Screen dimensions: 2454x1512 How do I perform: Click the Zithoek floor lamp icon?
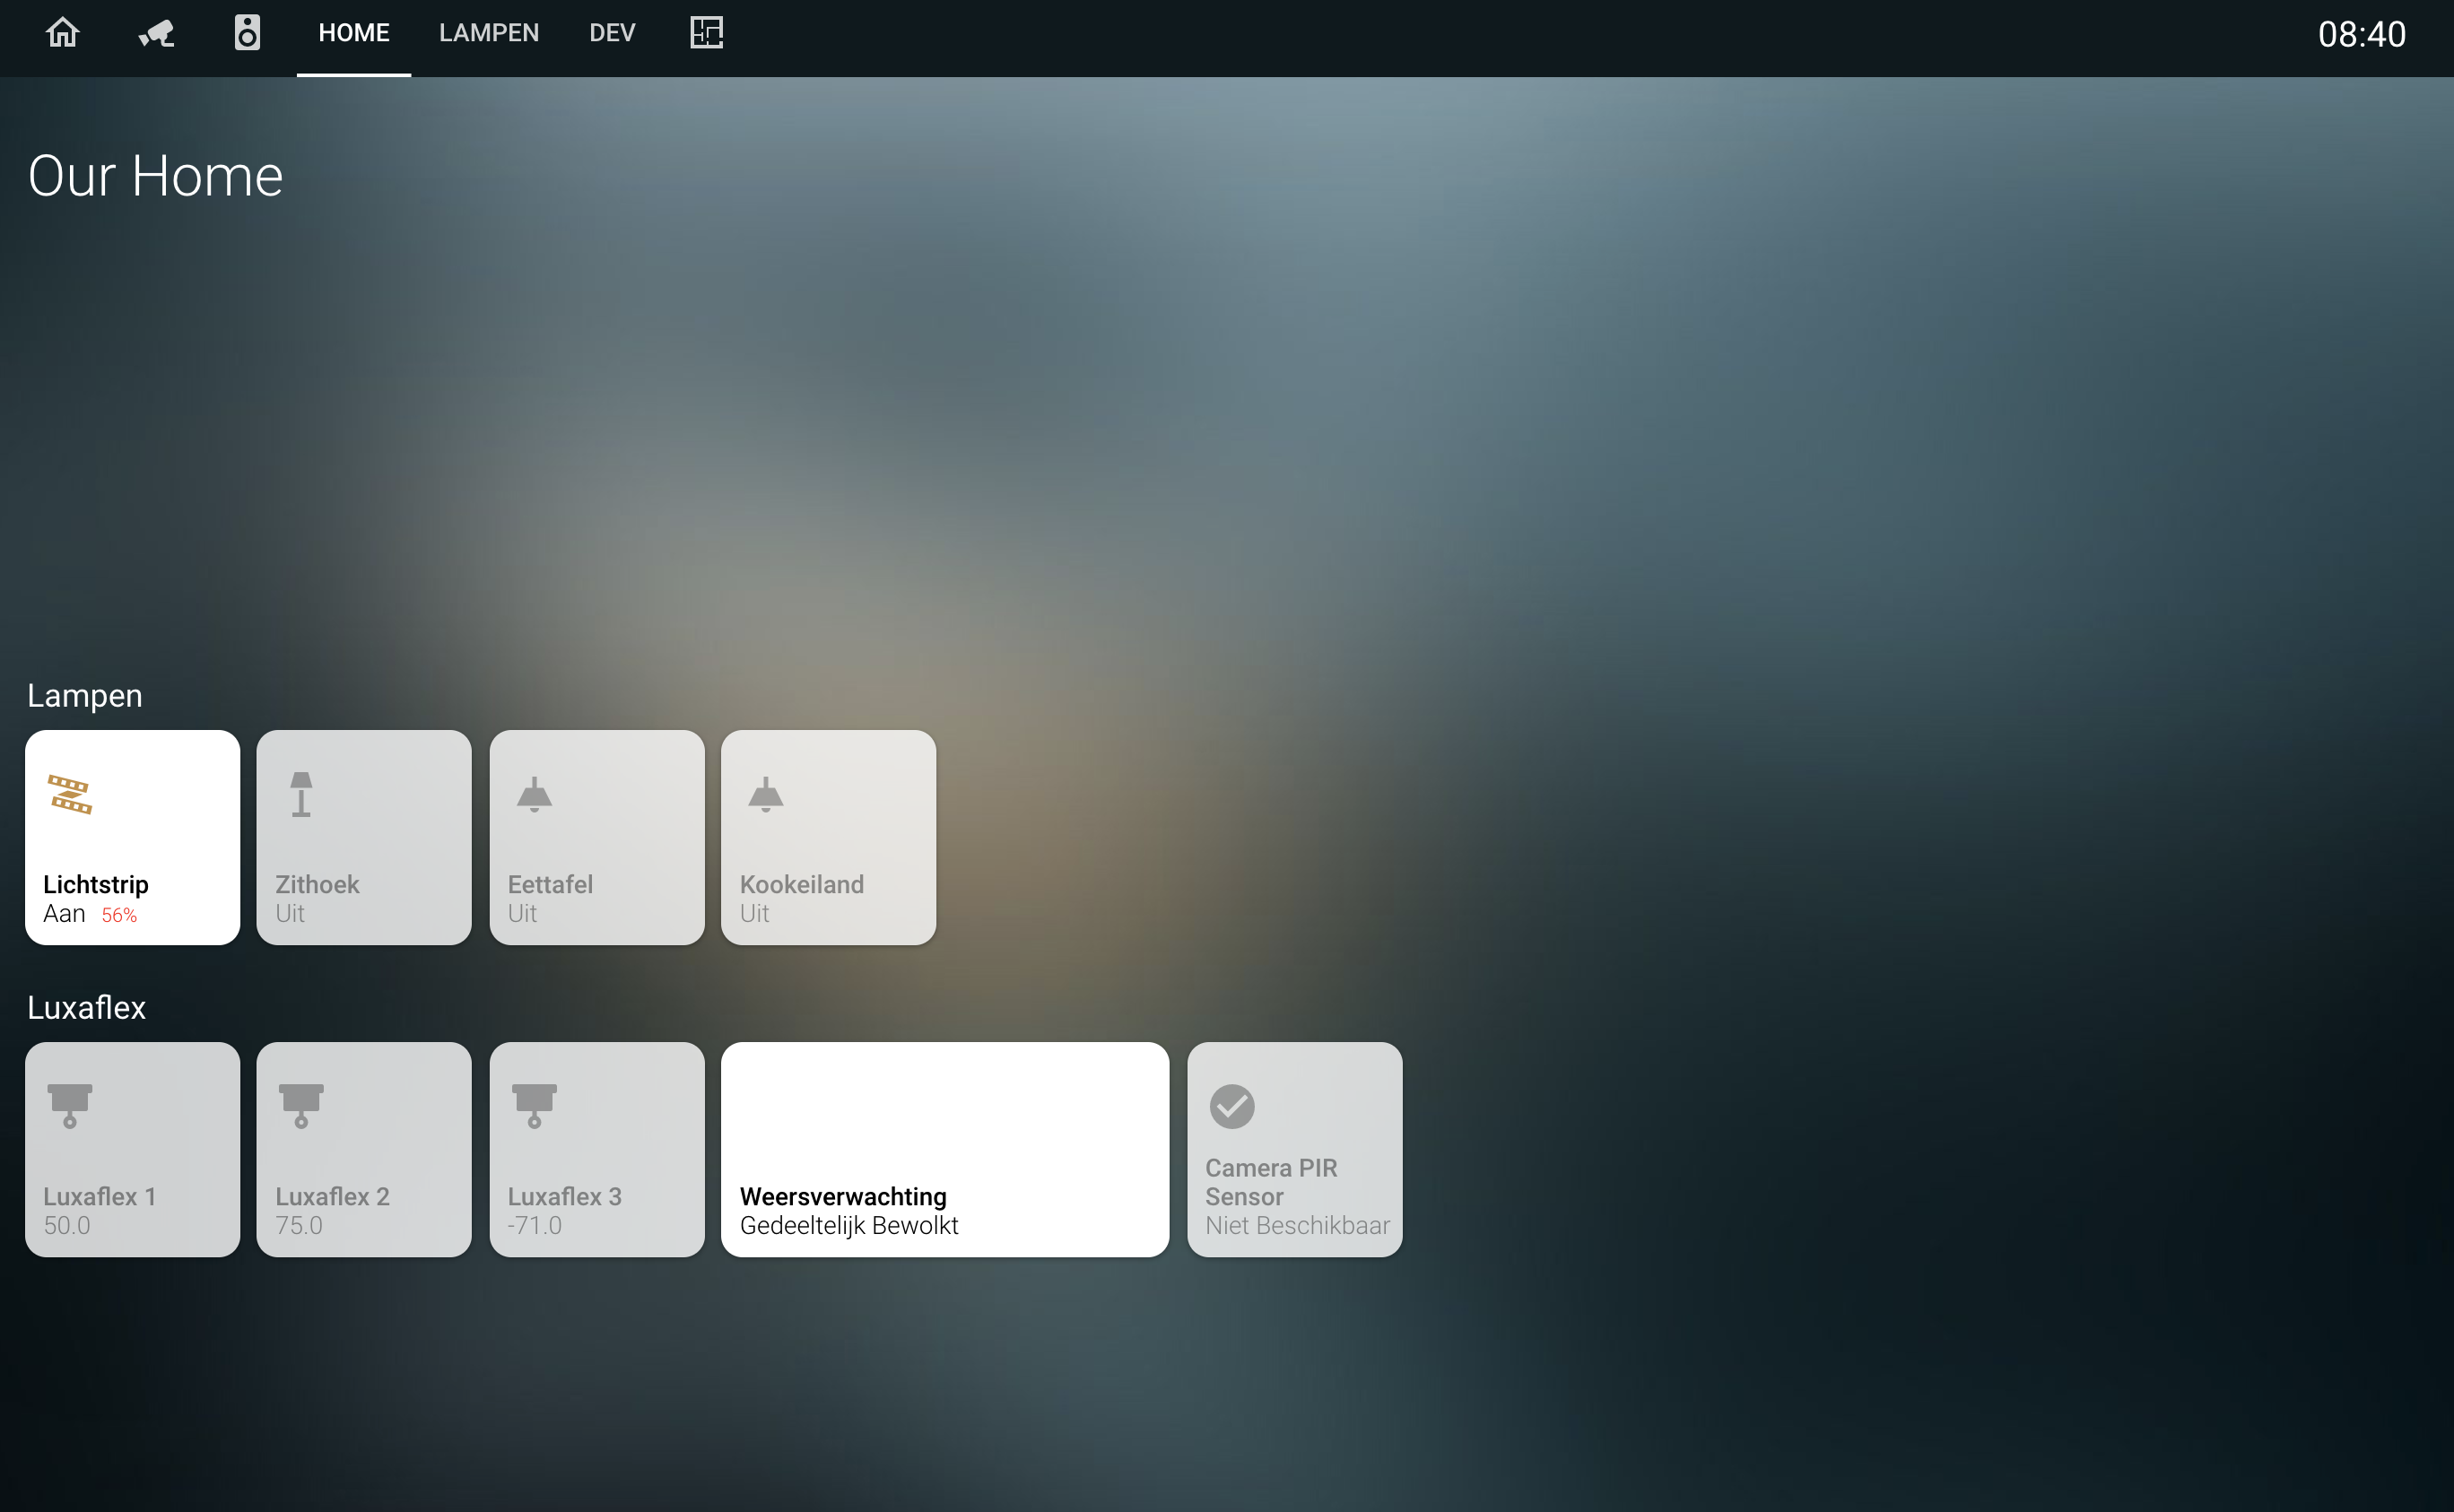pyautogui.click(x=301, y=795)
